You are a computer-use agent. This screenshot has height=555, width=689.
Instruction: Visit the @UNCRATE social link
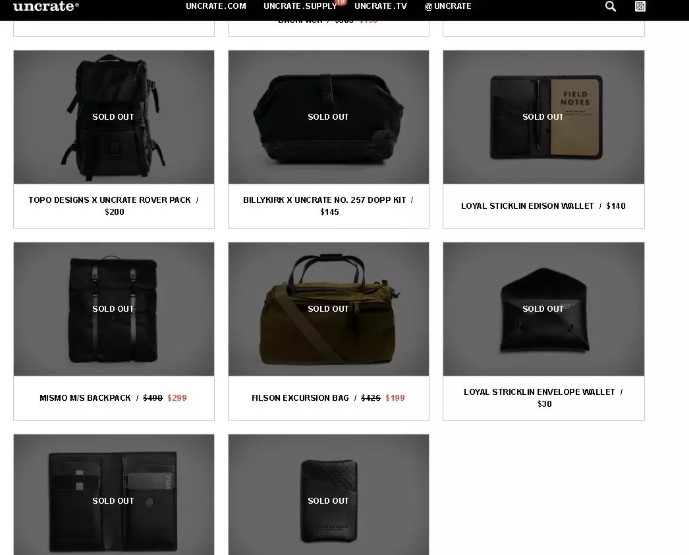tap(448, 6)
